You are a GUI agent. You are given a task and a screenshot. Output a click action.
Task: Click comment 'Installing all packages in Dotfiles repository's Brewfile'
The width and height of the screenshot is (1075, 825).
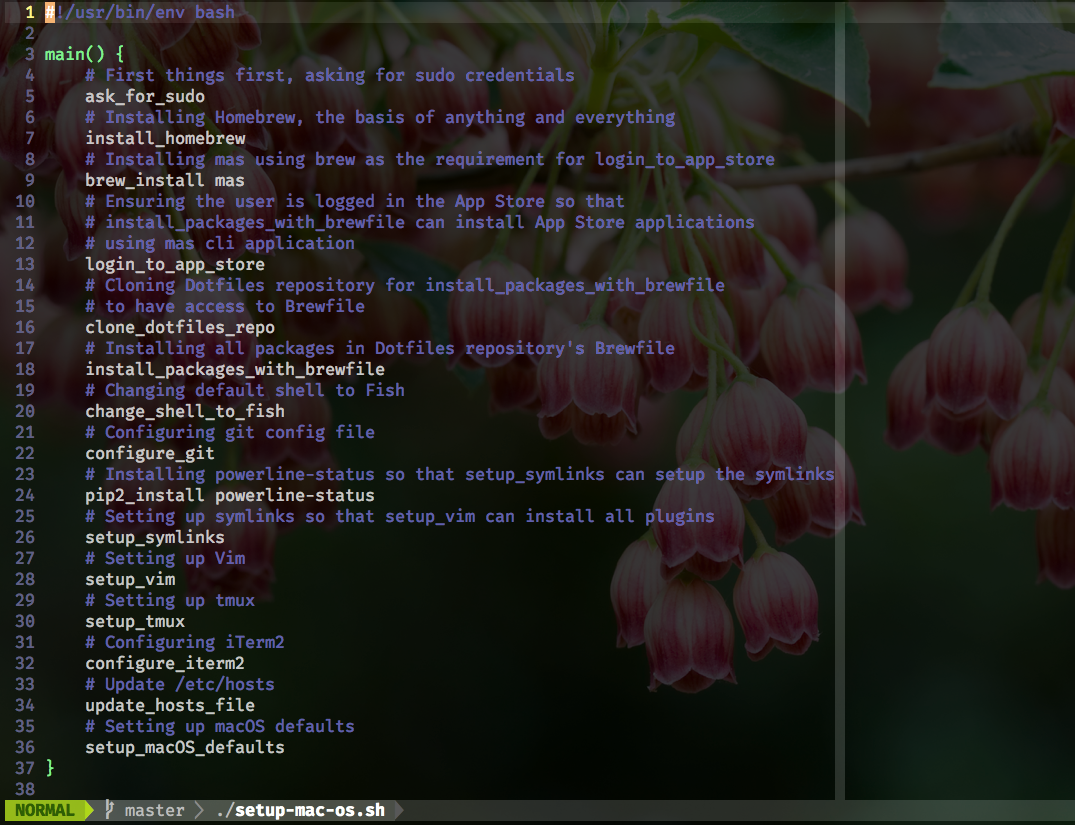380,348
